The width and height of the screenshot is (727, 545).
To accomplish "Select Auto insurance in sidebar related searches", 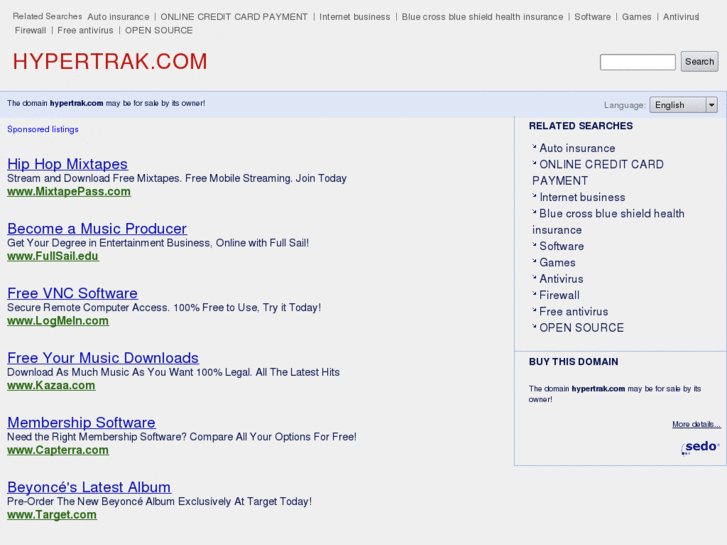I will [x=577, y=148].
